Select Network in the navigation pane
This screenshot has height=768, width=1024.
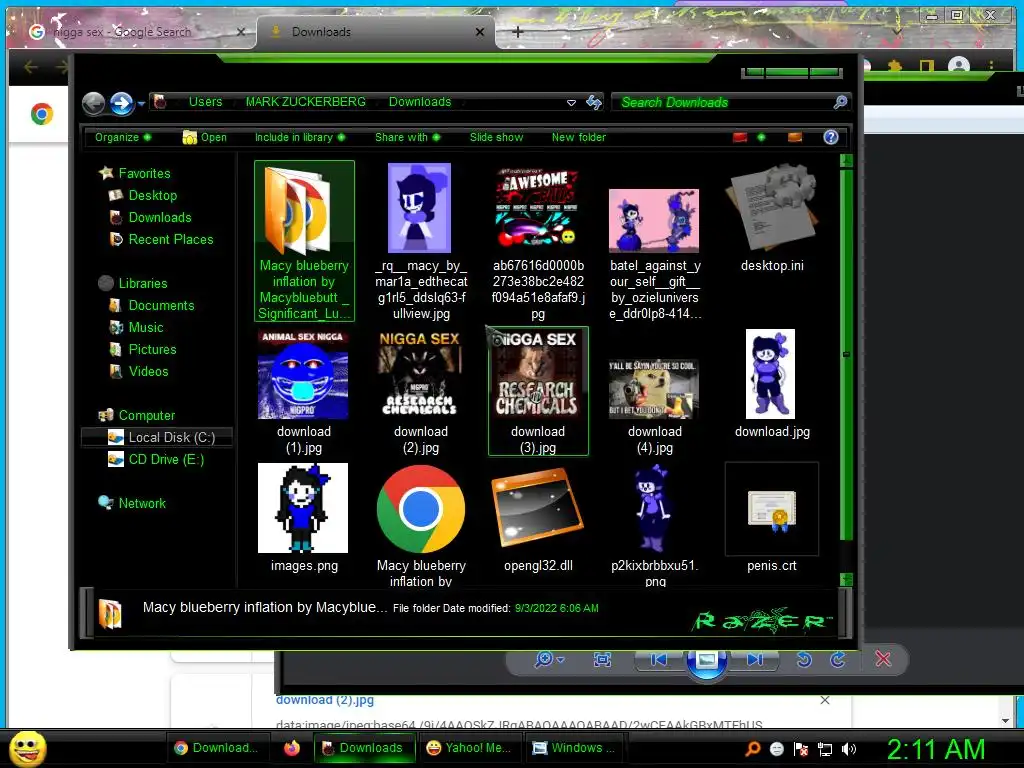click(x=142, y=504)
